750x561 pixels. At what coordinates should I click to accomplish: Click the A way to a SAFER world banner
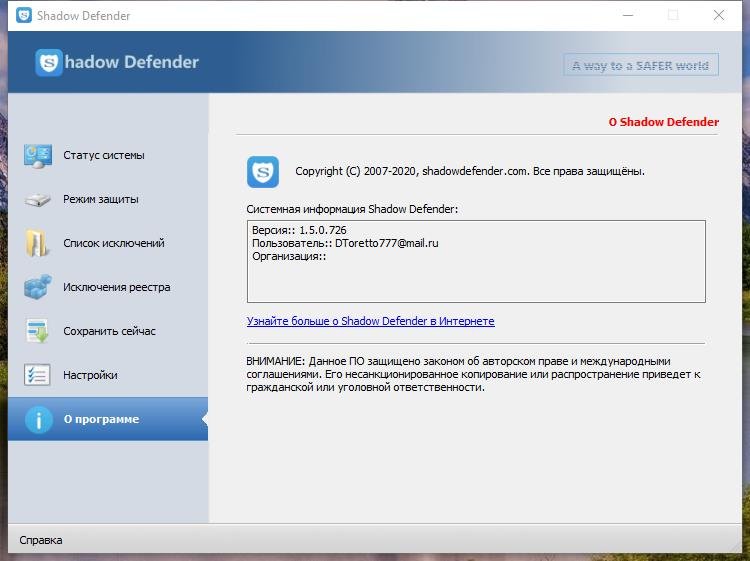(x=641, y=65)
